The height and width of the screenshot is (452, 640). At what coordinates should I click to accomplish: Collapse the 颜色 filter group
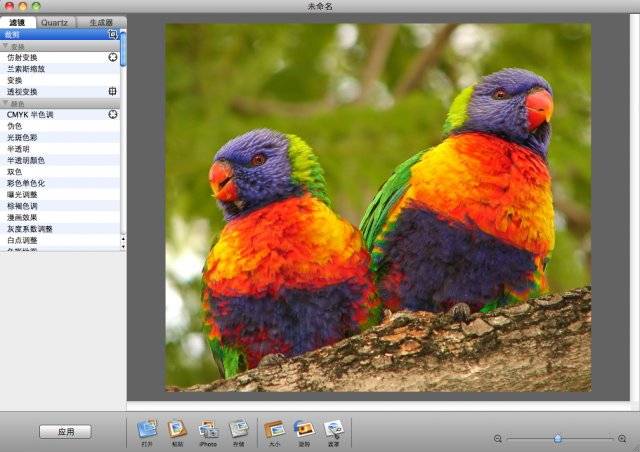[x=4, y=104]
